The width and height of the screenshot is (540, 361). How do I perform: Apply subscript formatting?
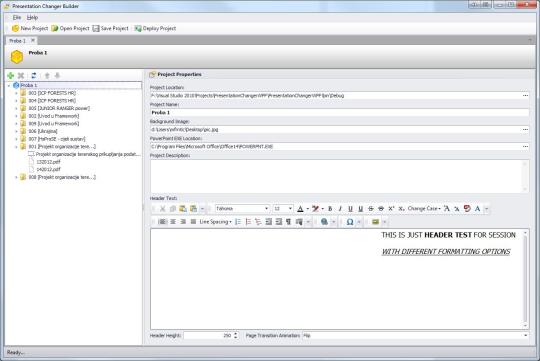tap(401, 209)
